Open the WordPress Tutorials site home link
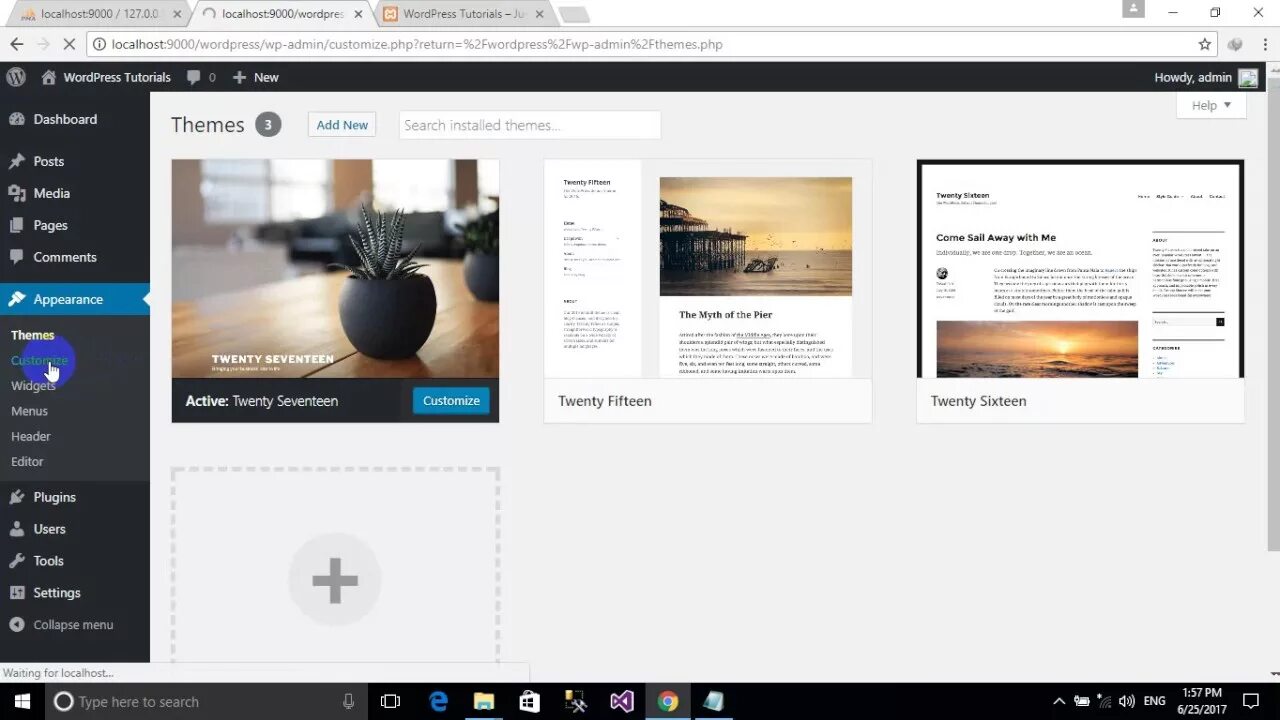 click(x=106, y=77)
